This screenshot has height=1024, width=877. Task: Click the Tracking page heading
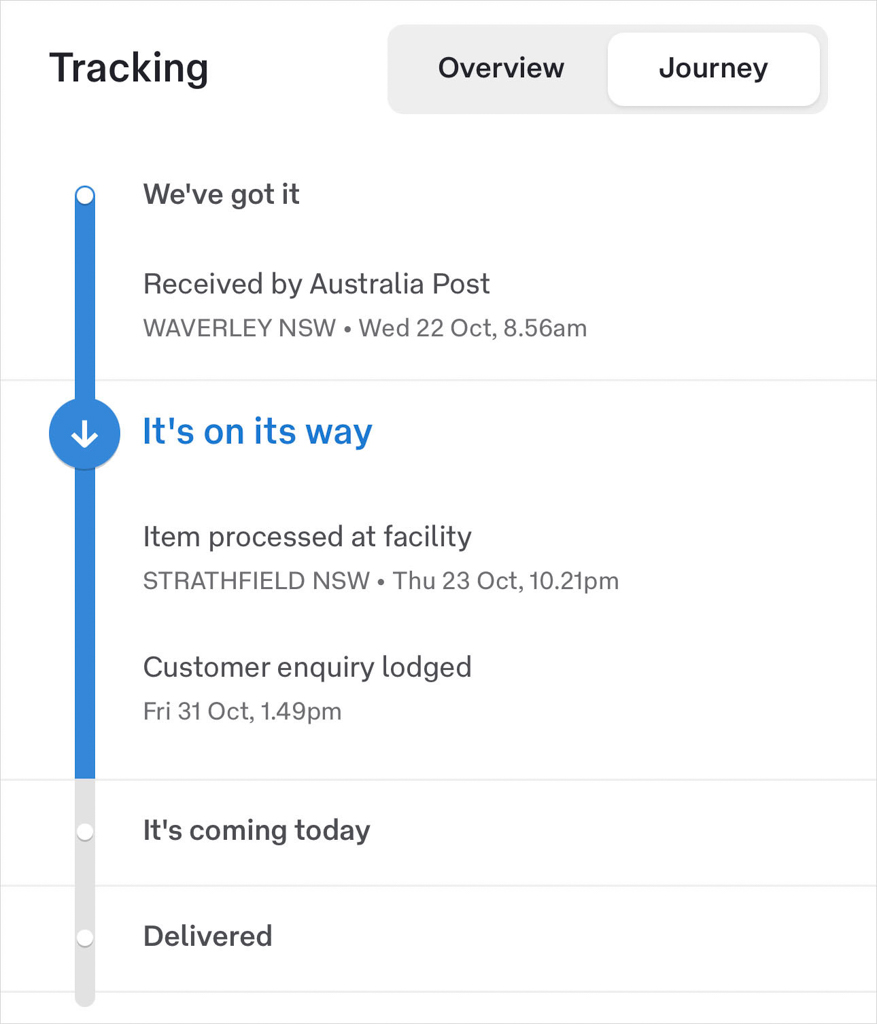pos(129,69)
